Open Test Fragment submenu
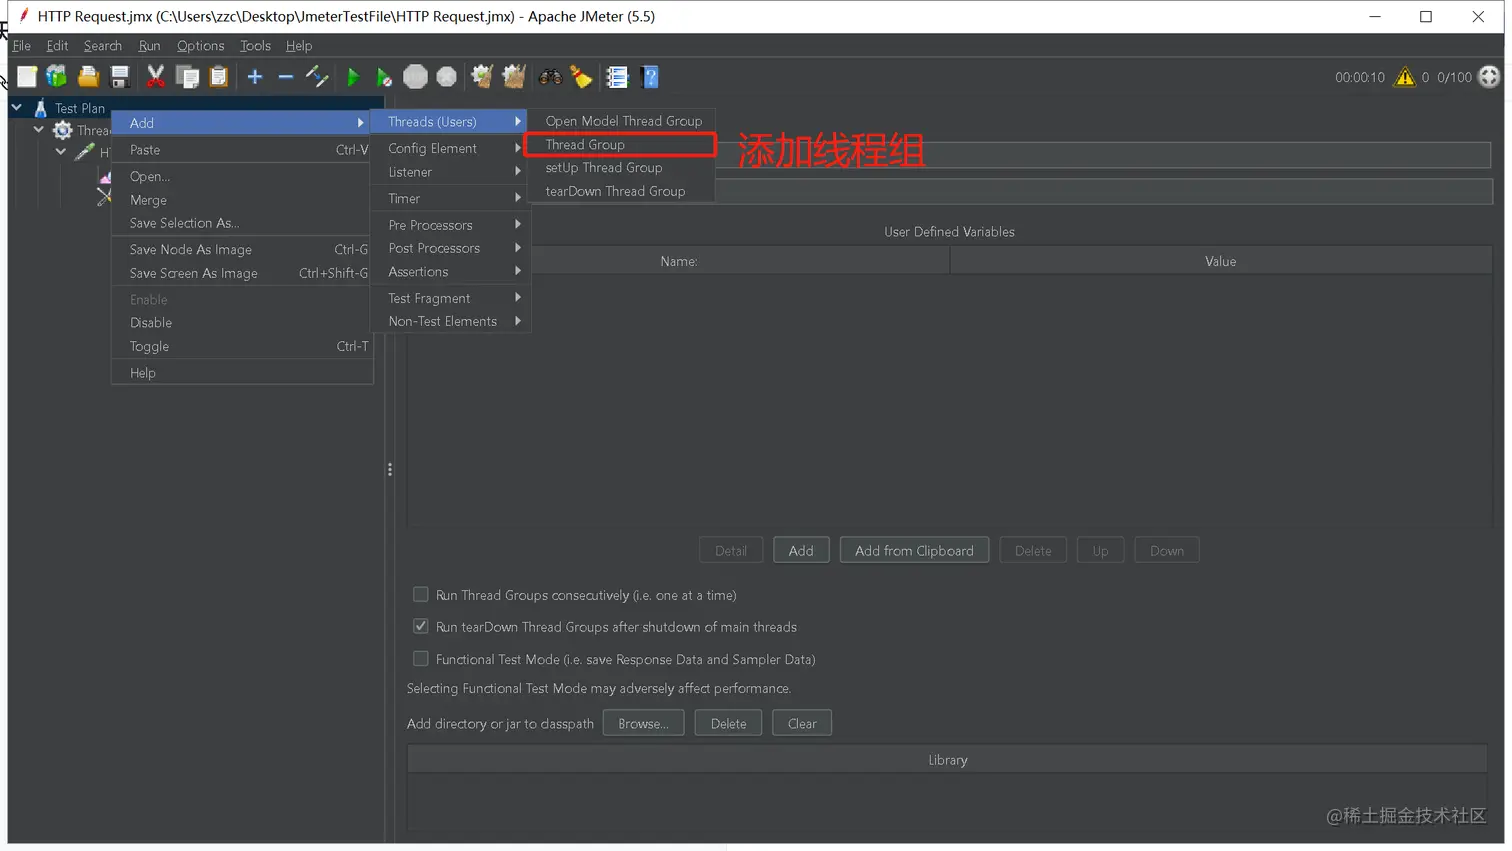 click(x=450, y=298)
